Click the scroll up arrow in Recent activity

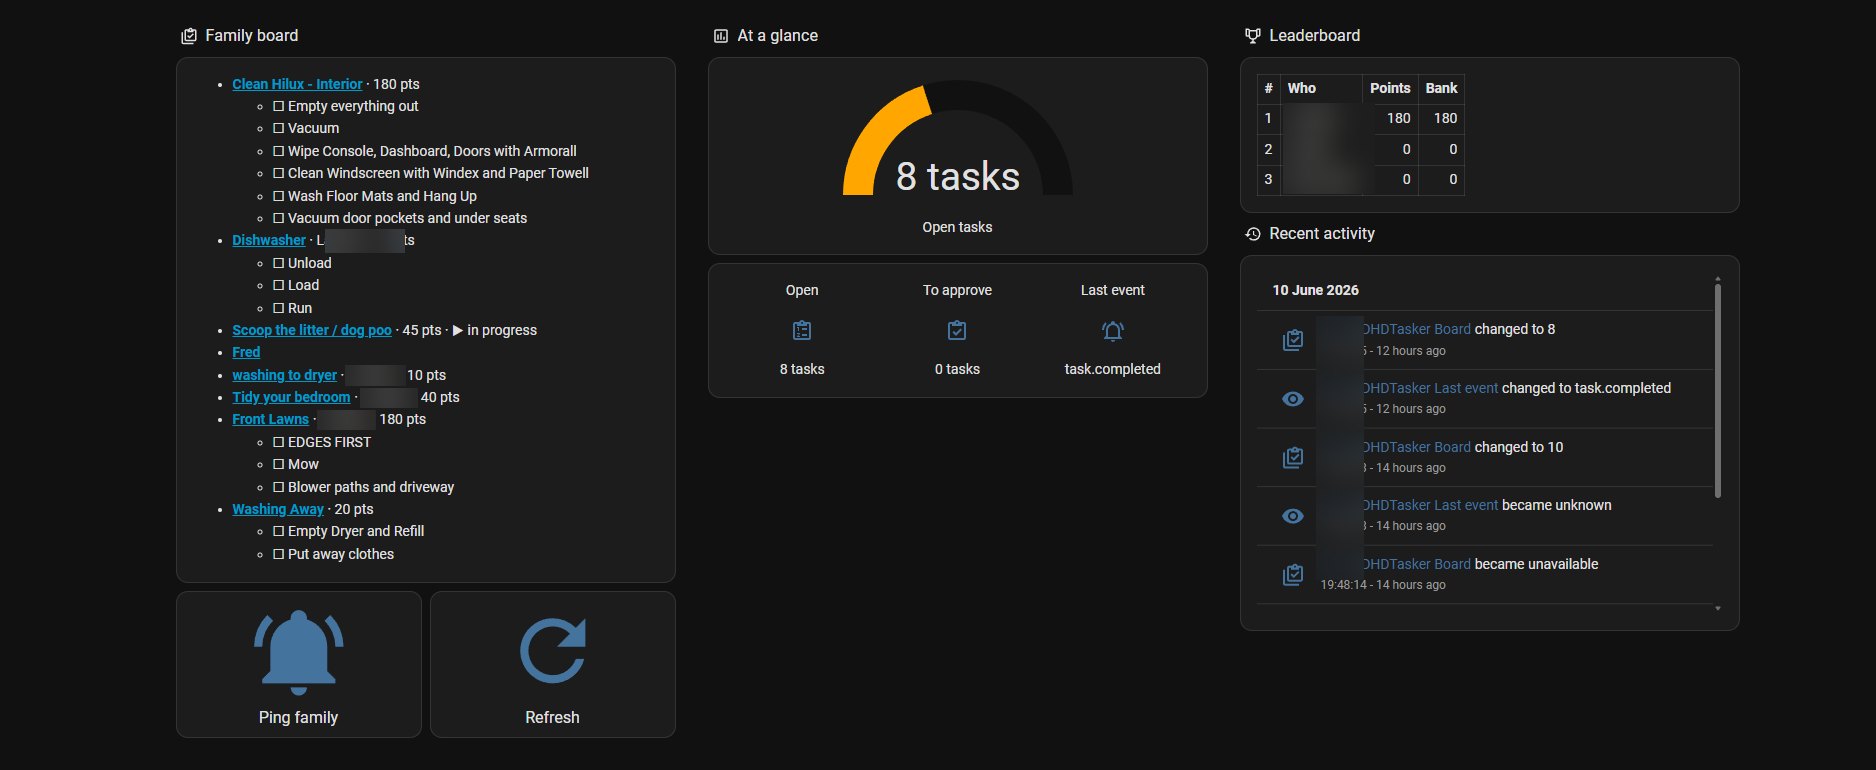click(1718, 279)
